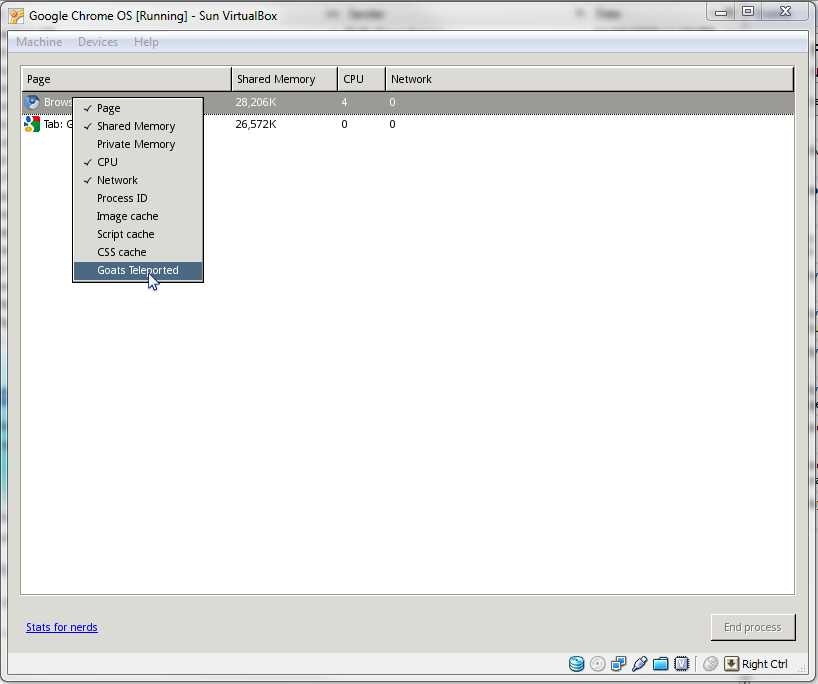
Task: Enable the Private Memory column
Action: point(138,144)
